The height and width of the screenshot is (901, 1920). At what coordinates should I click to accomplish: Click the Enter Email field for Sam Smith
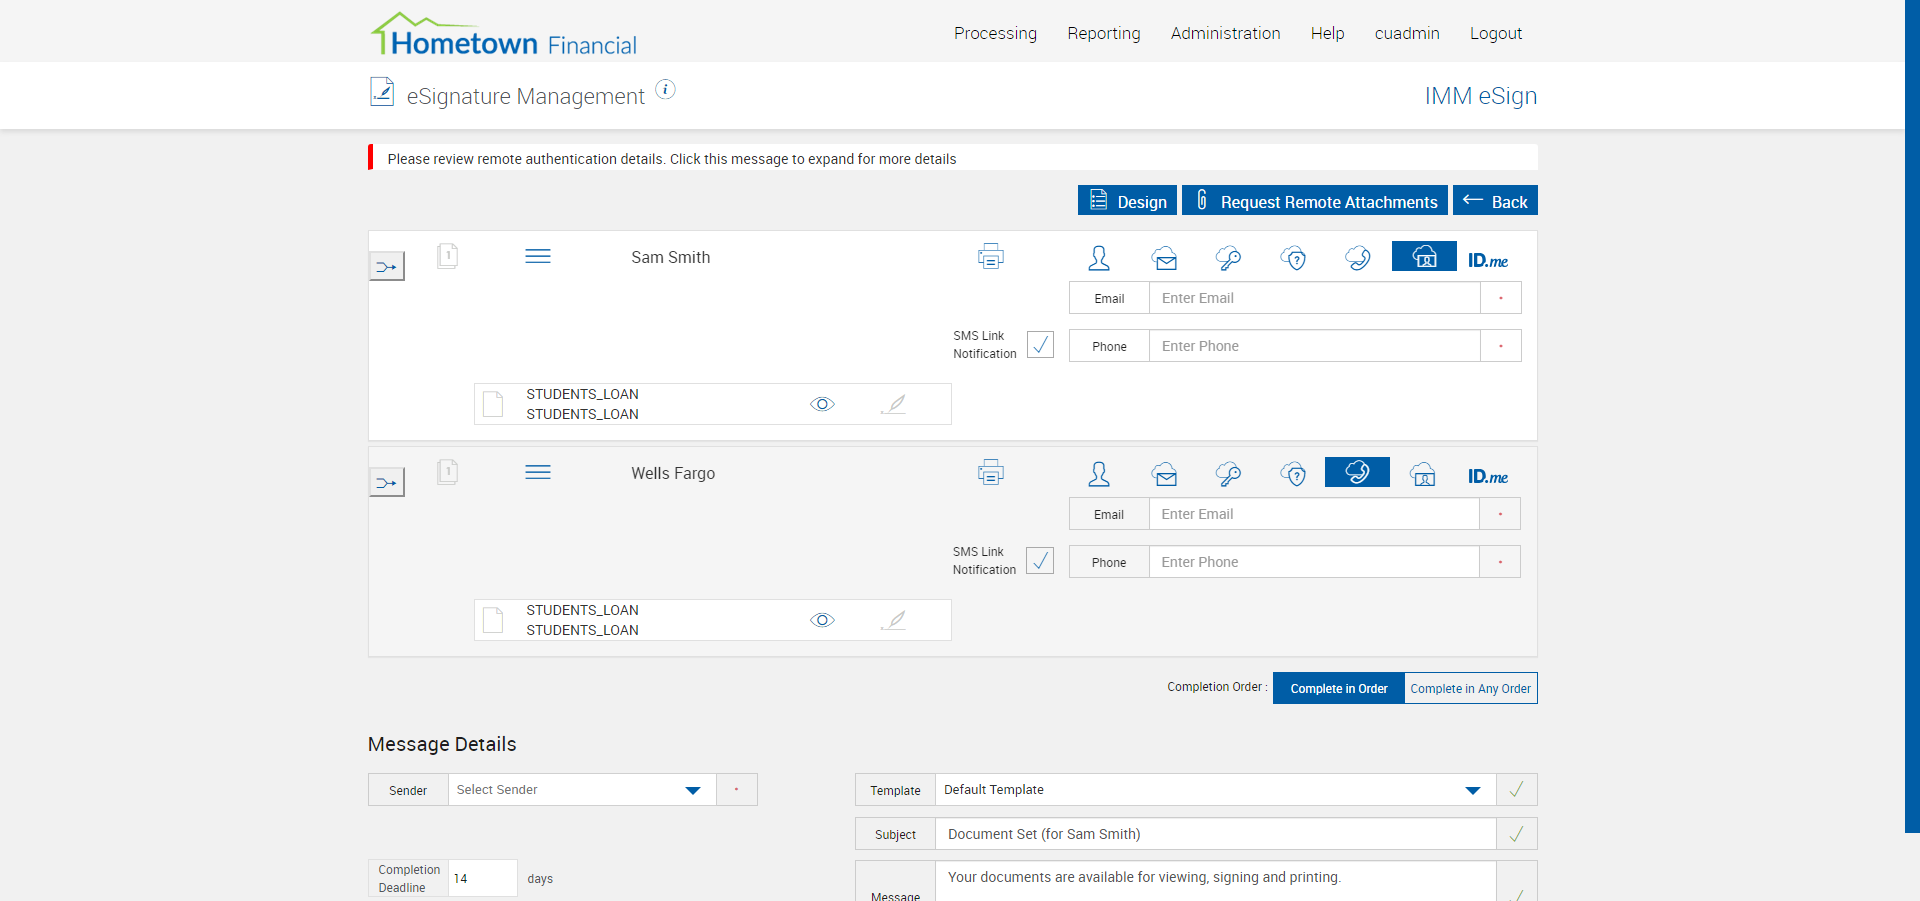tap(1314, 298)
